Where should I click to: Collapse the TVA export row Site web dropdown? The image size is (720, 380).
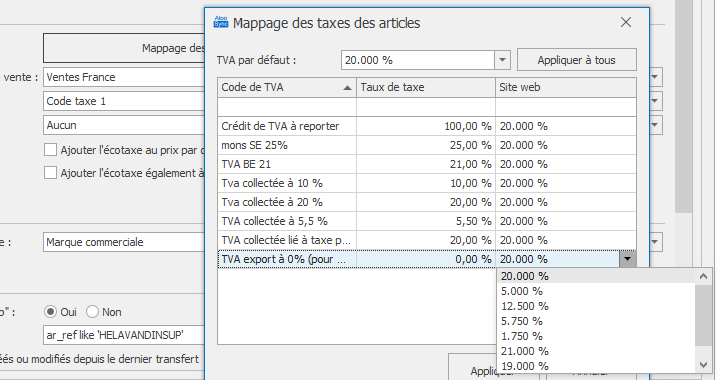click(x=627, y=259)
